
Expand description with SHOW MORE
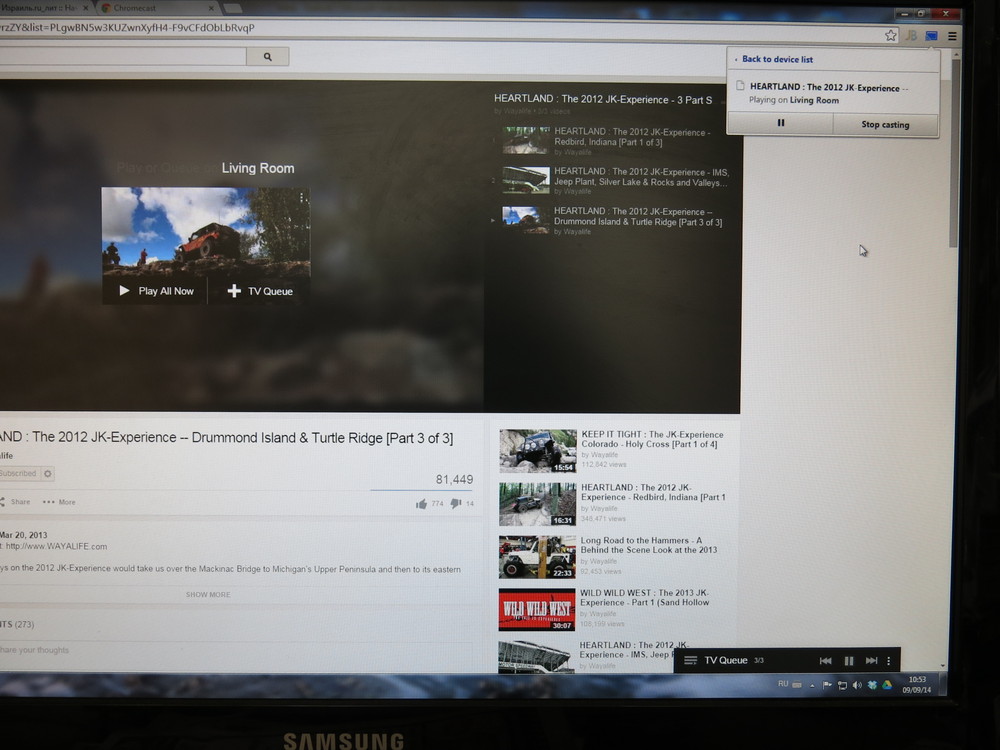click(x=208, y=594)
